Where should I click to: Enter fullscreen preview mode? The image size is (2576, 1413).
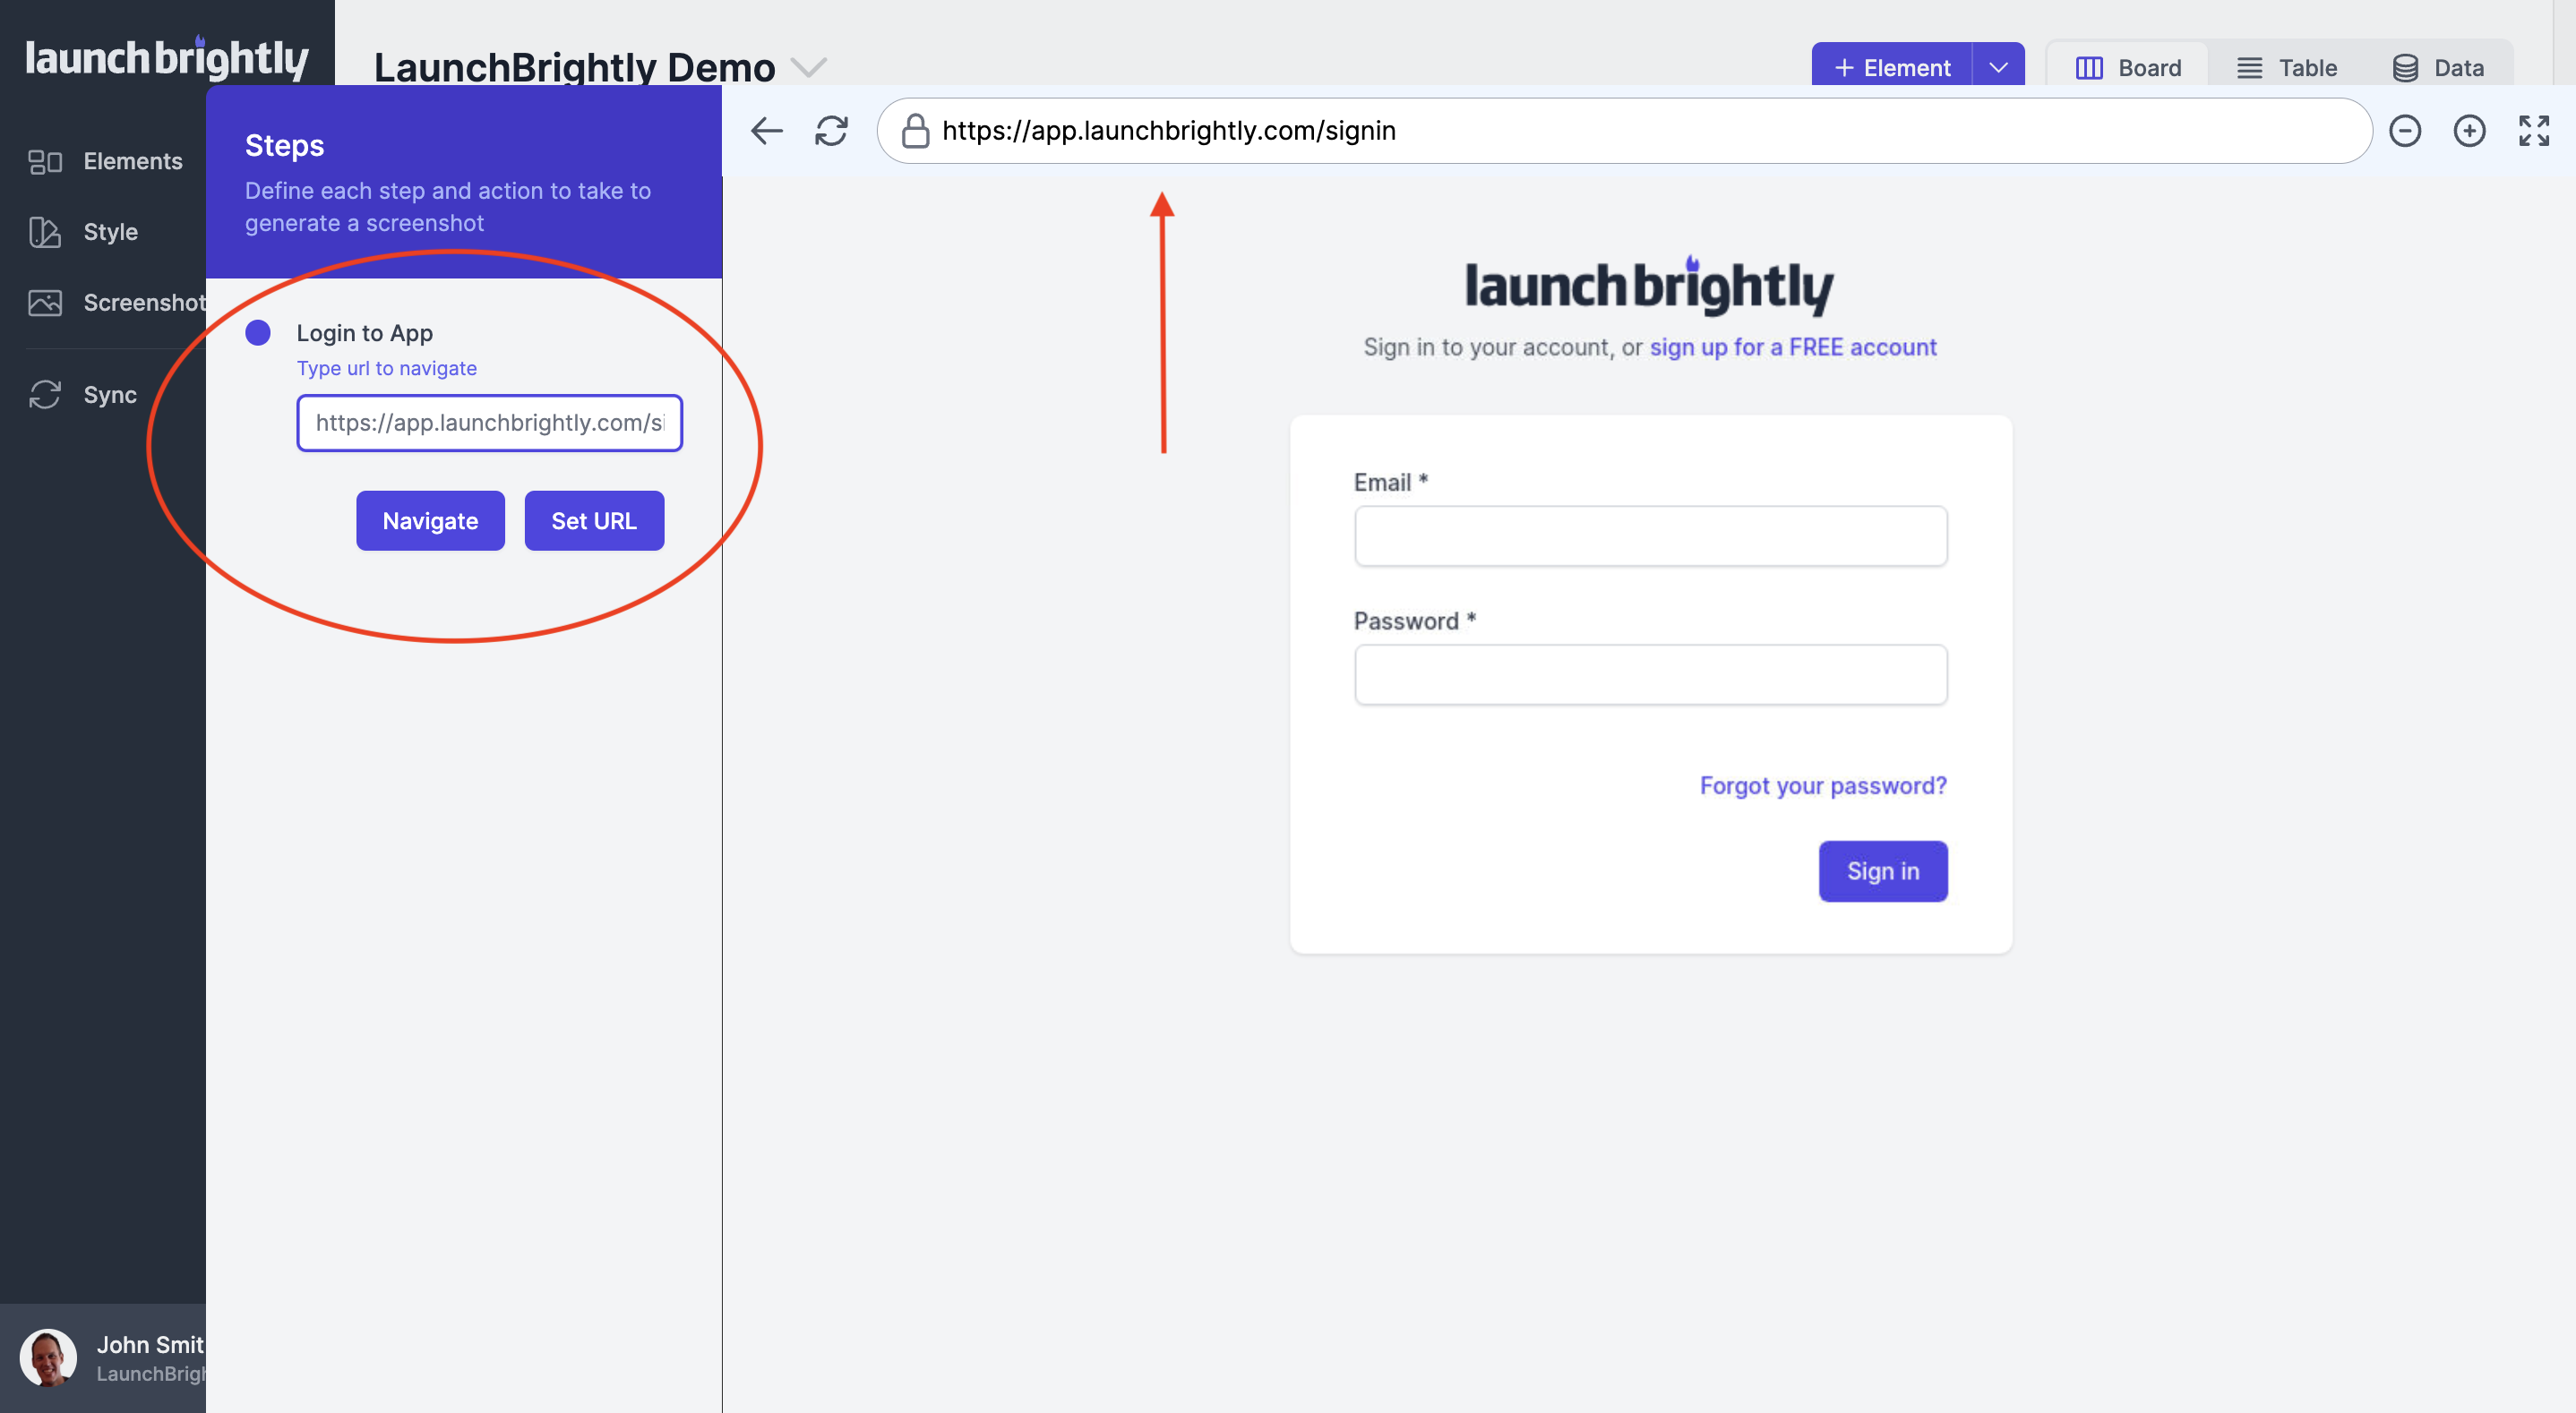pyautogui.click(x=2533, y=130)
